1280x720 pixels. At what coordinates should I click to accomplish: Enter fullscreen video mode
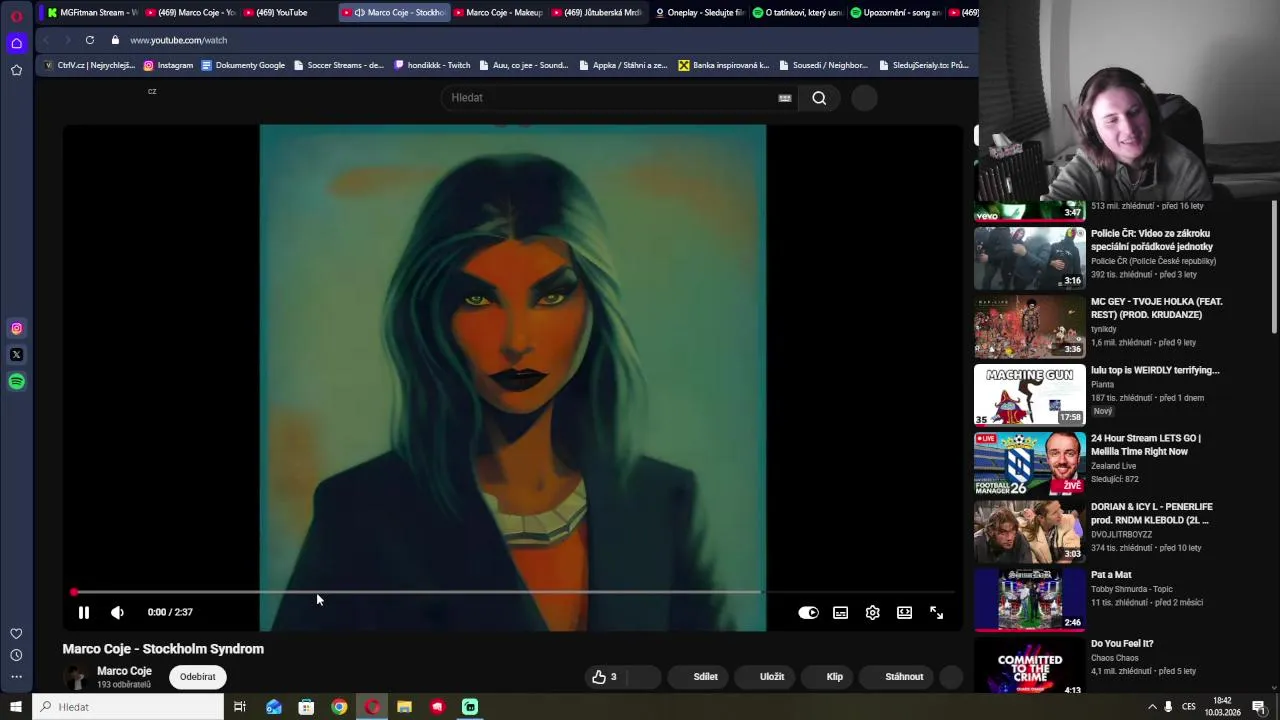[936, 612]
